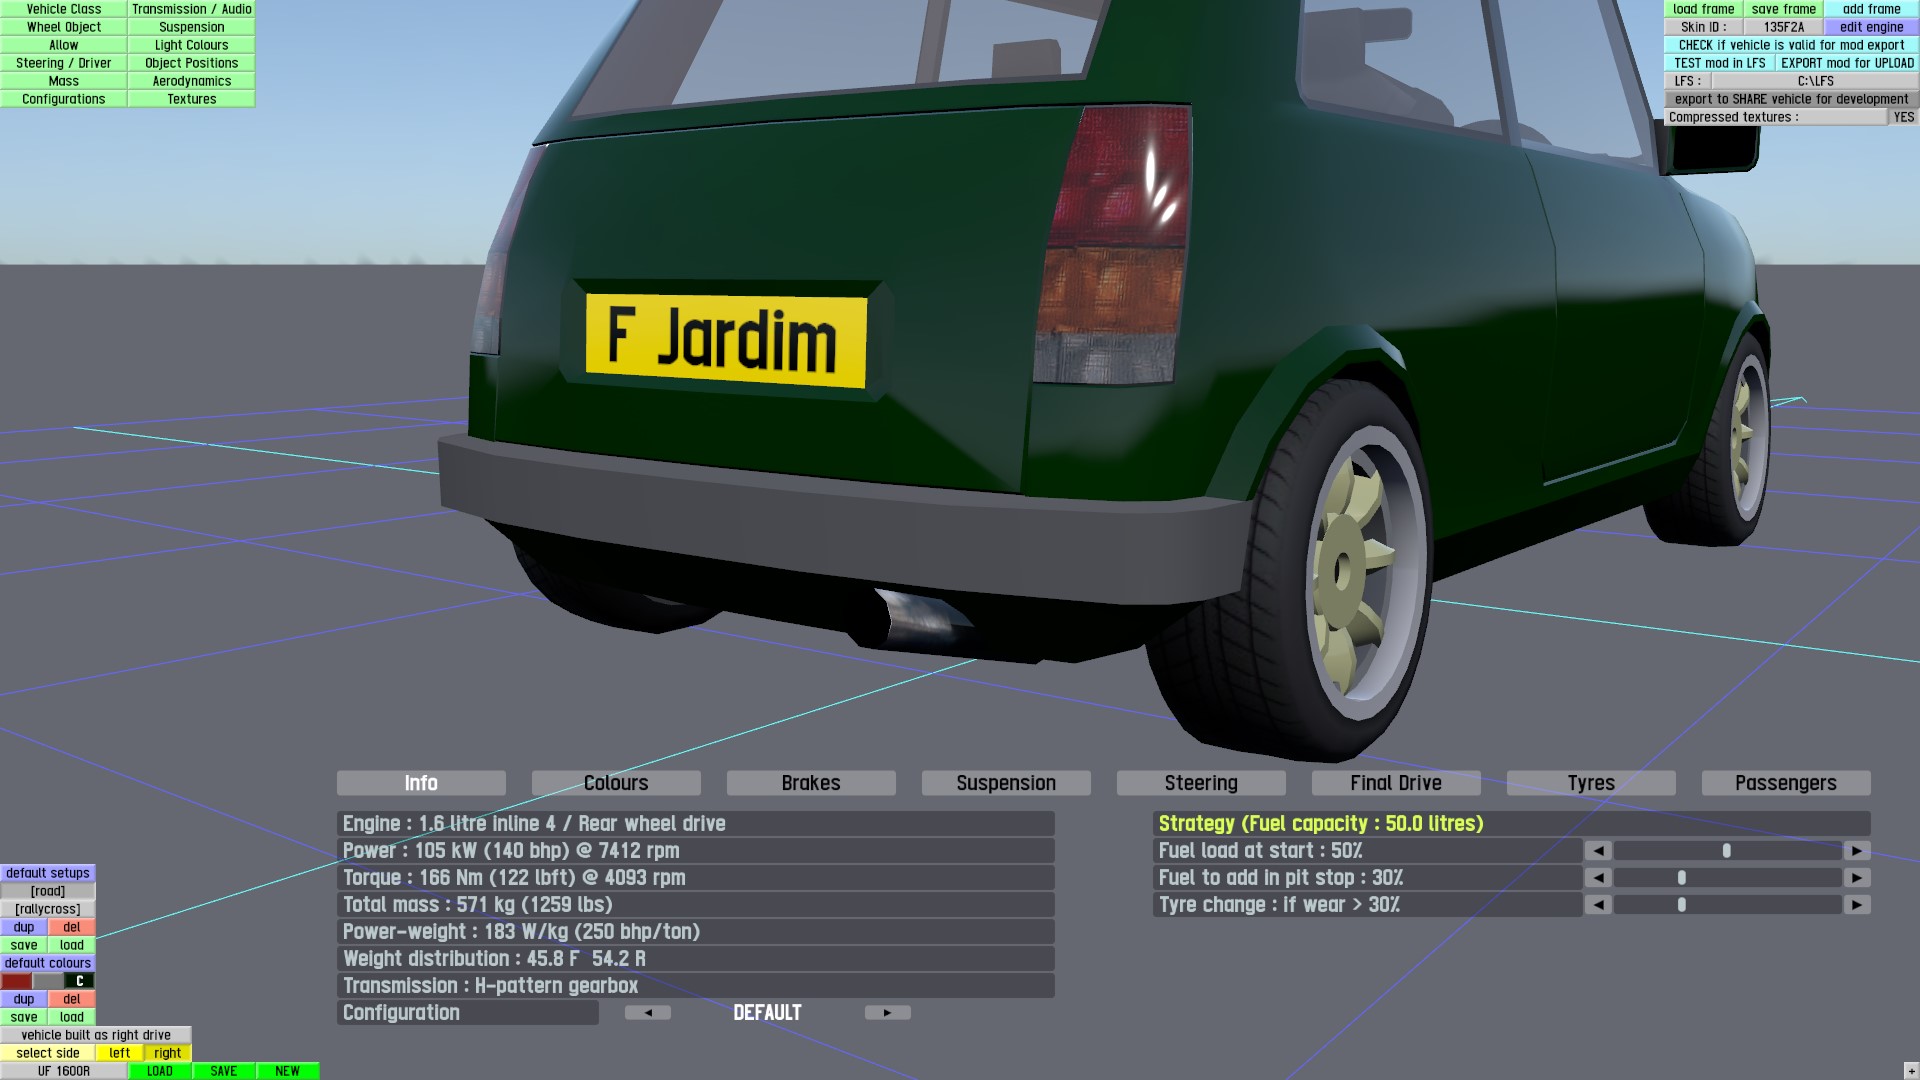Switch to the Suspension tab
This screenshot has width=1920, height=1080.
point(1005,783)
